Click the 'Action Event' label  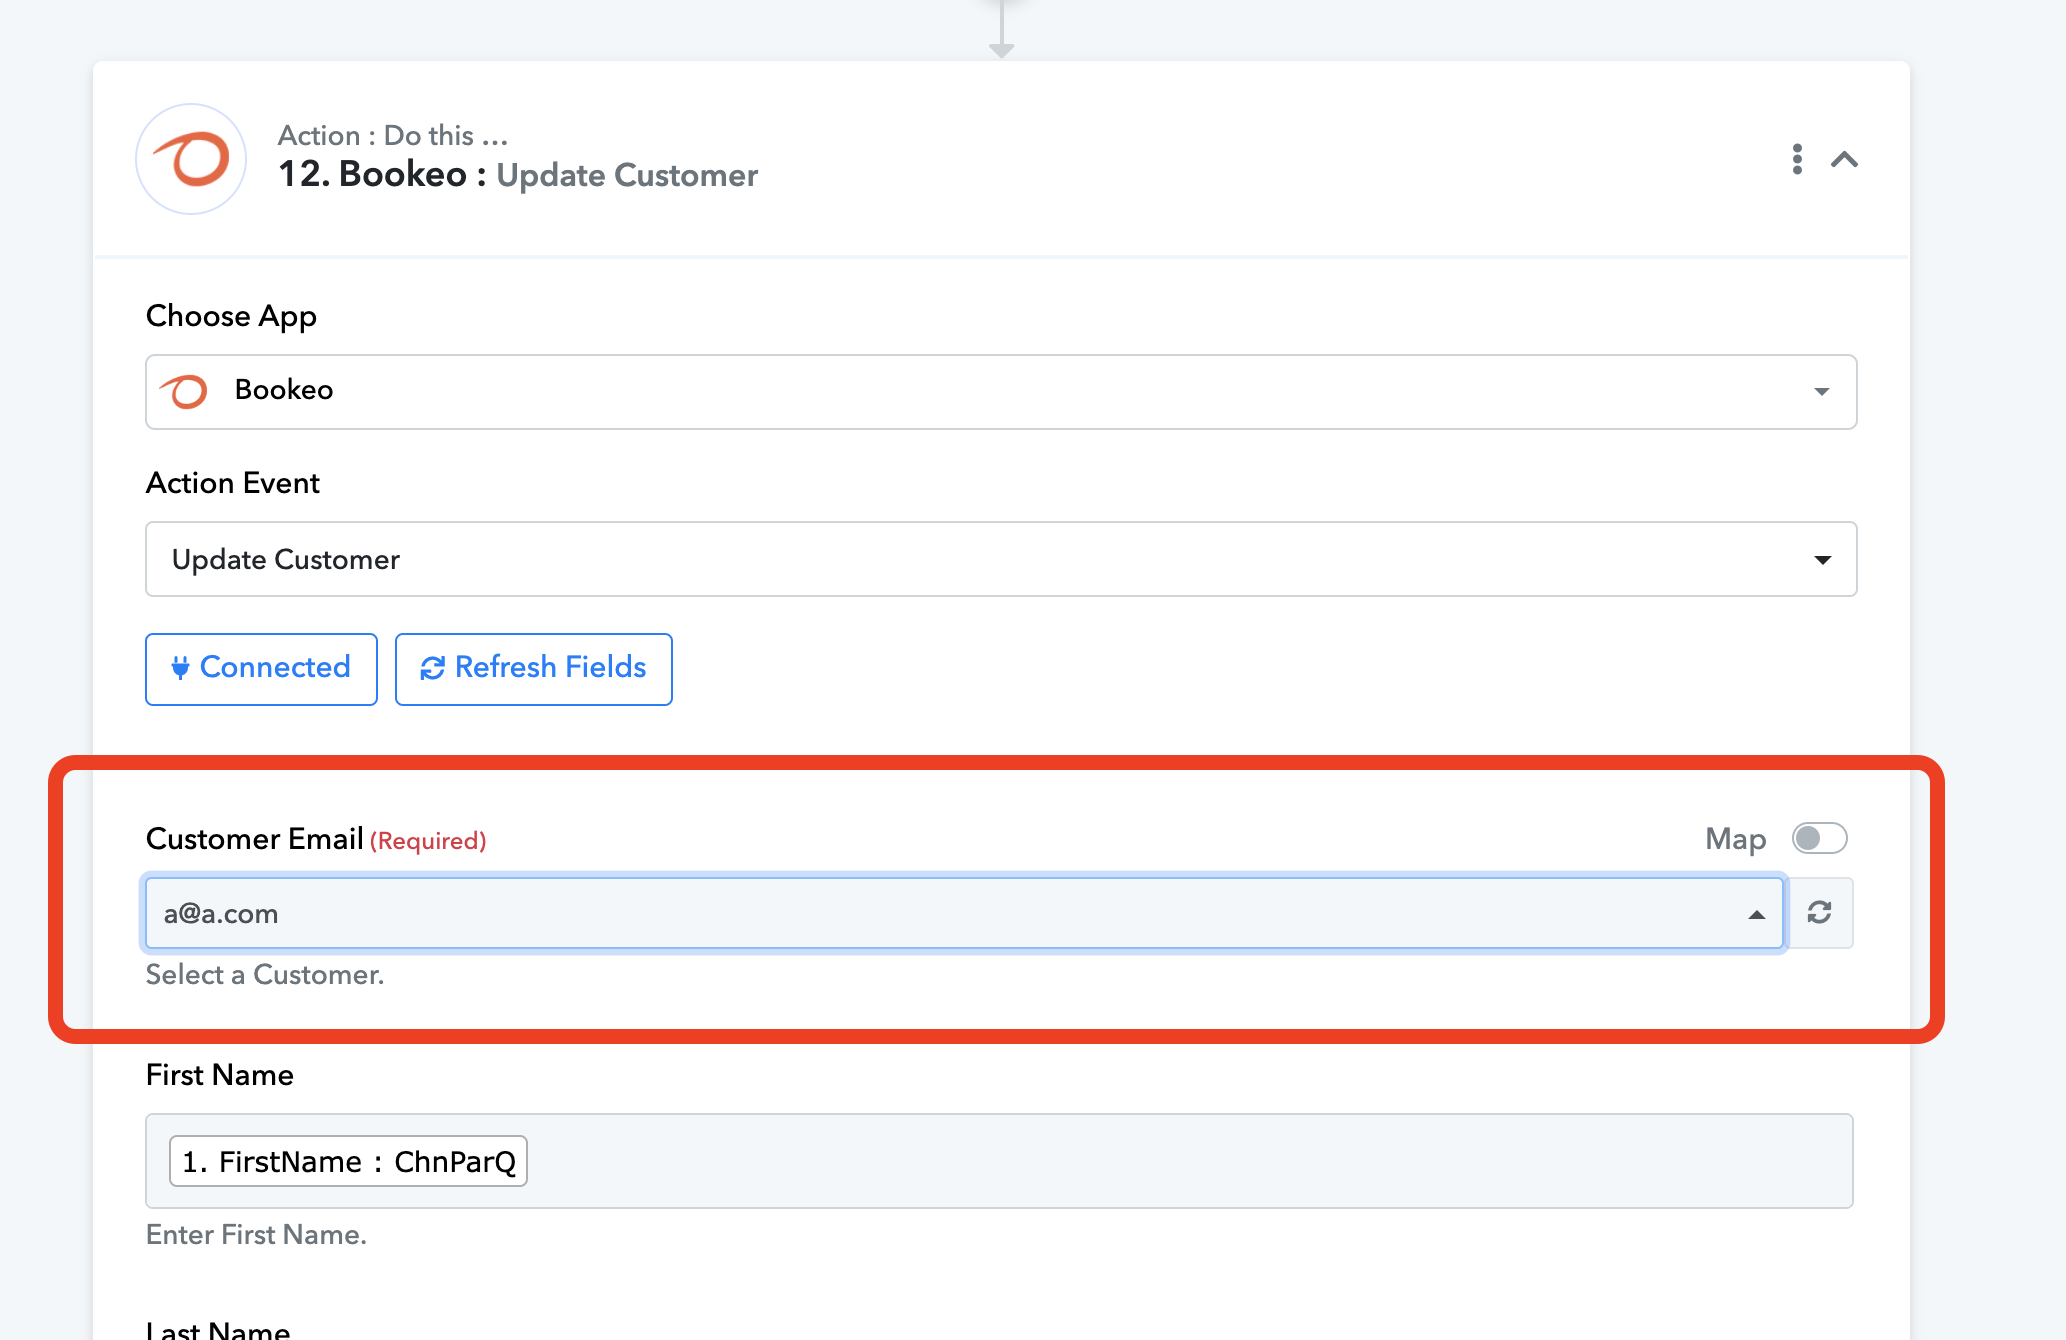click(233, 483)
